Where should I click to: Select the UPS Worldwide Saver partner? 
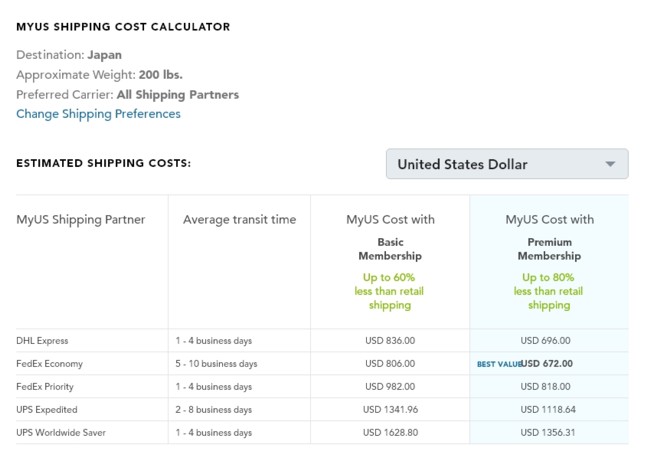[61, 433]
